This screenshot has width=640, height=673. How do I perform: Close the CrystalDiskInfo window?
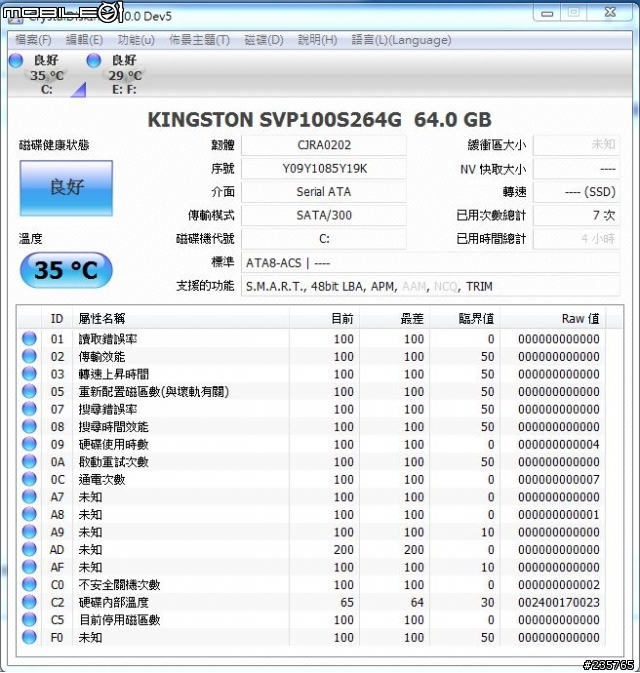[x=610, y=12]
